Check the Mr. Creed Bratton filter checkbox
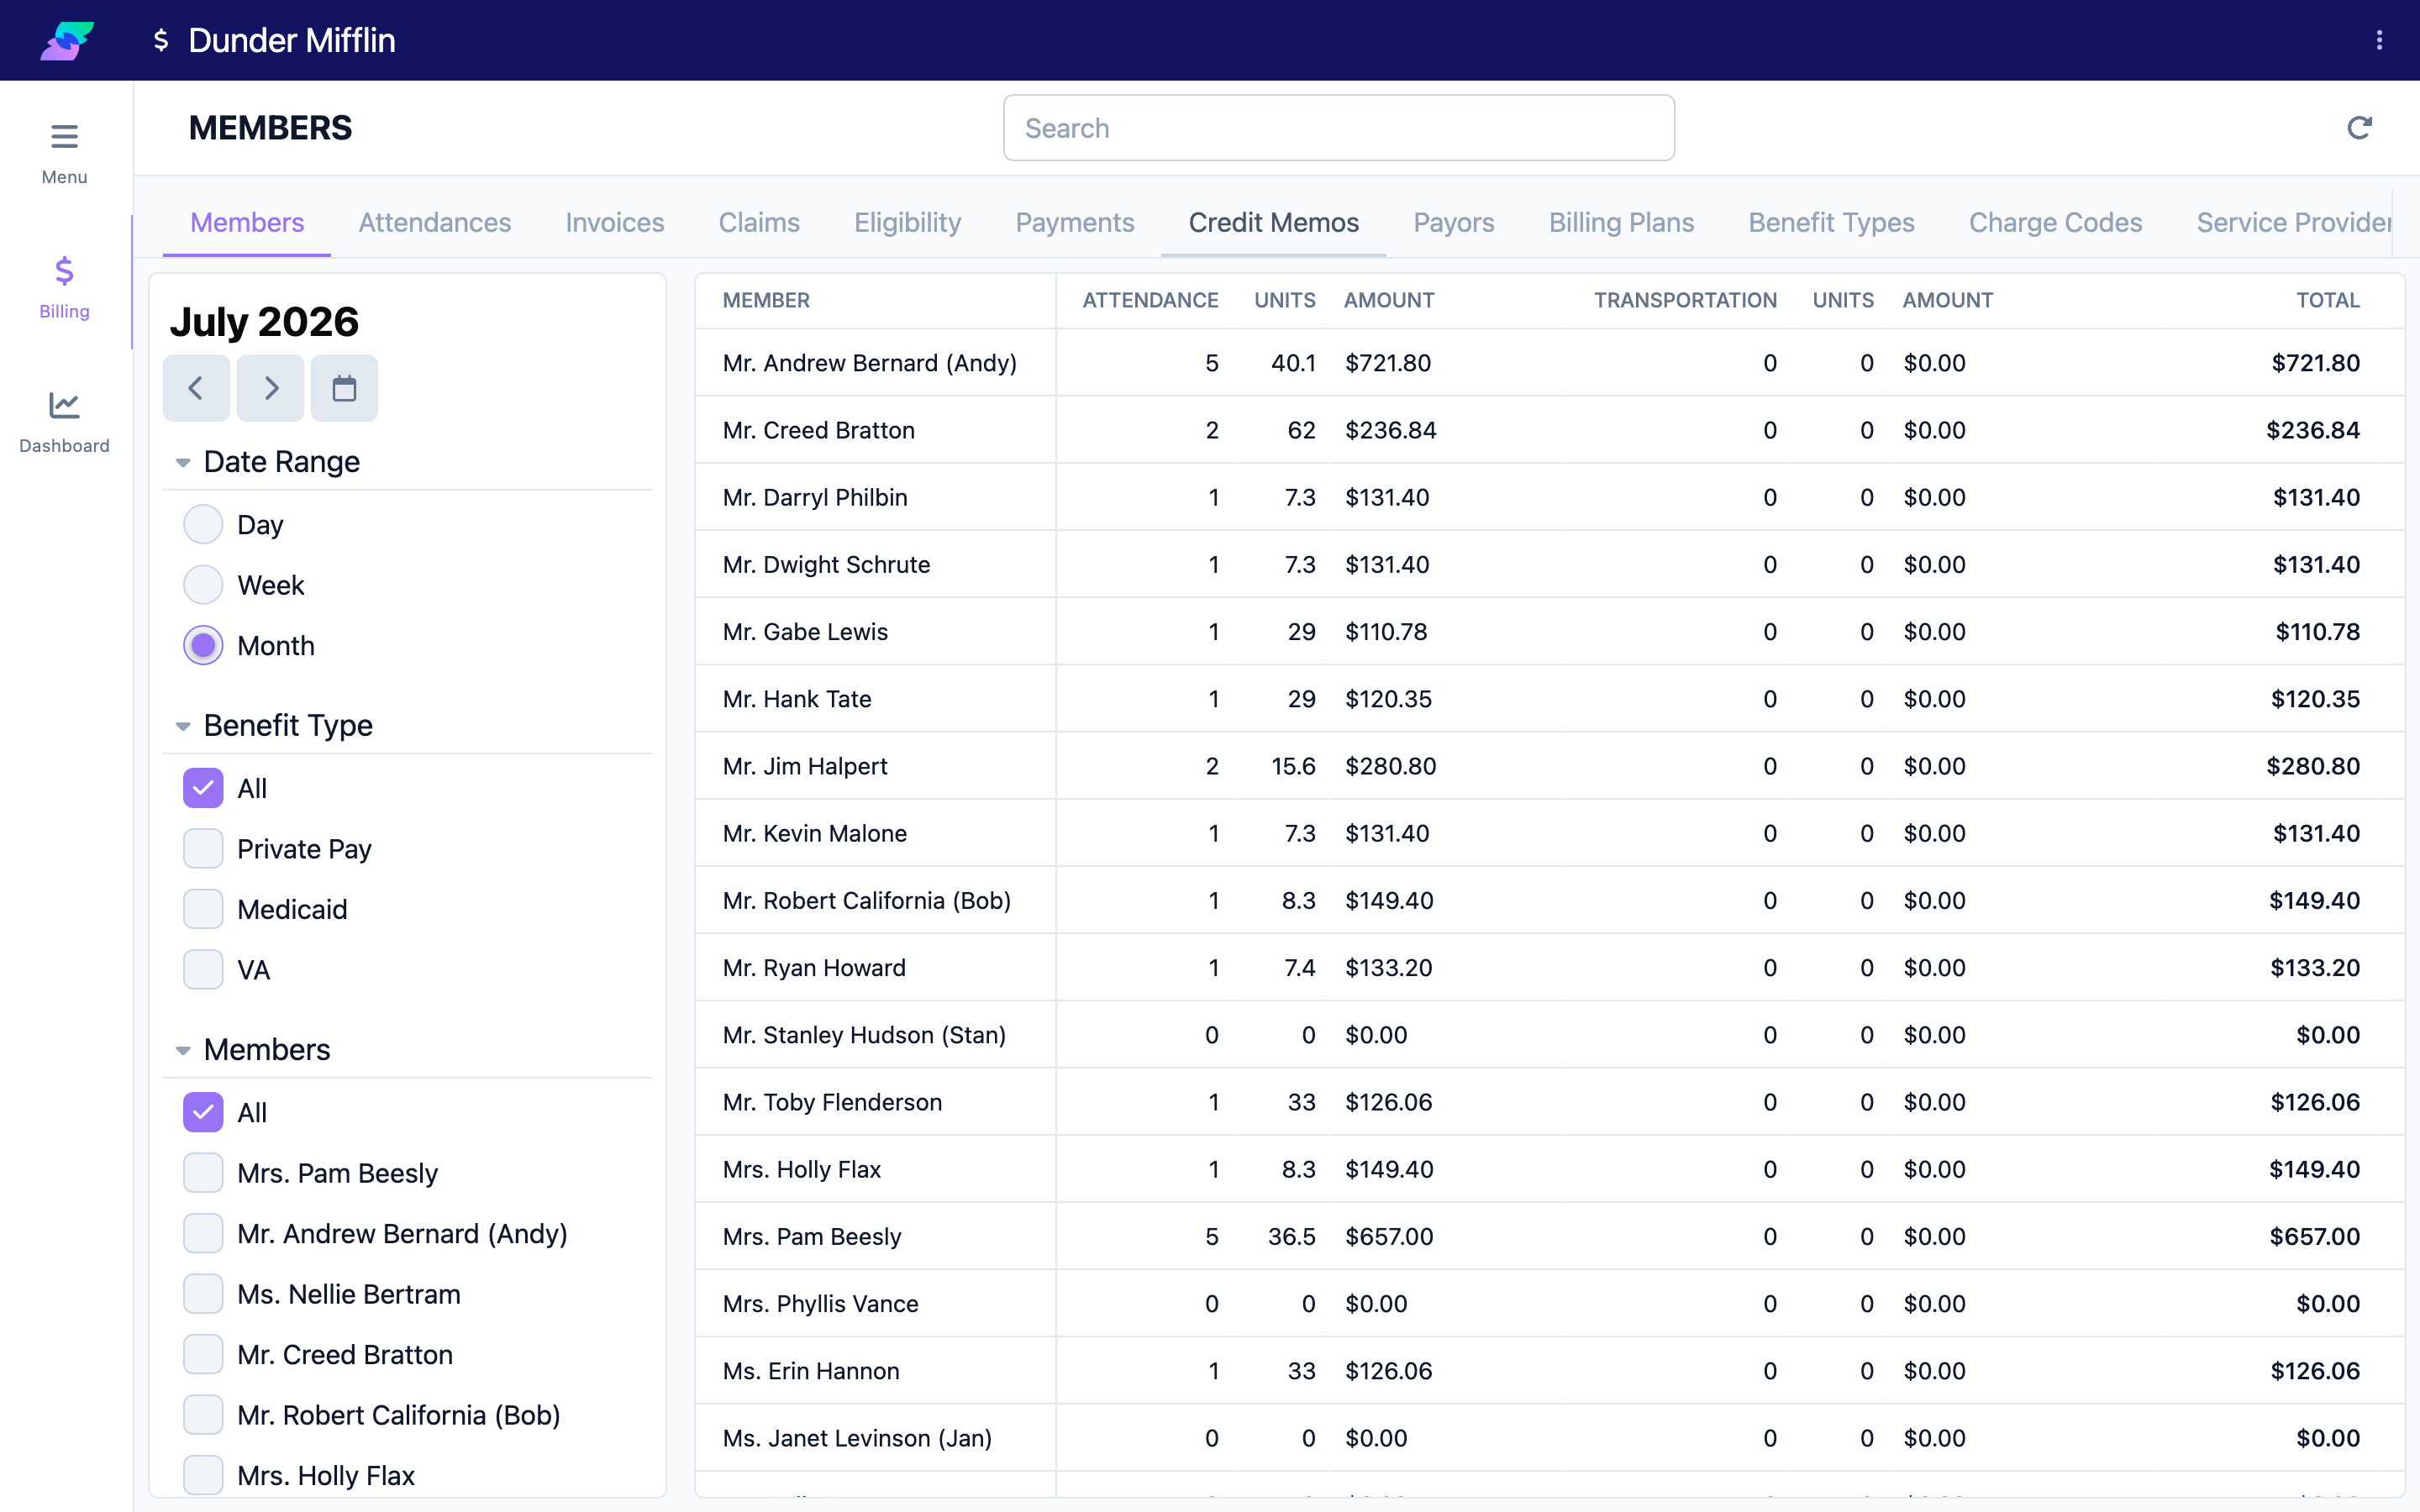Screen dimensions: 2420x1512 tap(203, 1354)
